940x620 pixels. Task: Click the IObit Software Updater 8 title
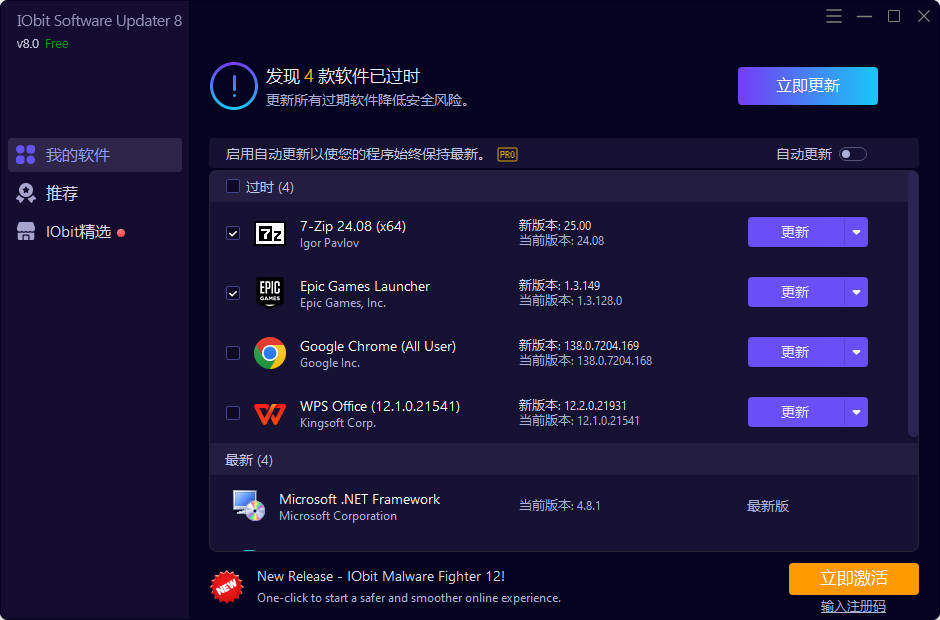tap(99, 20)
